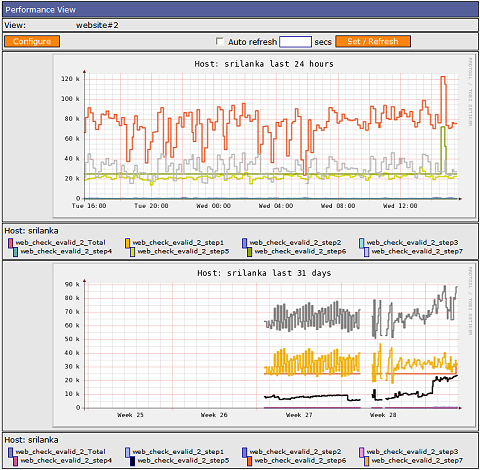Click the web_check_evalid_2_step3 swatch in the 24-hour legend
480x470 pixels.
[361, 243]
